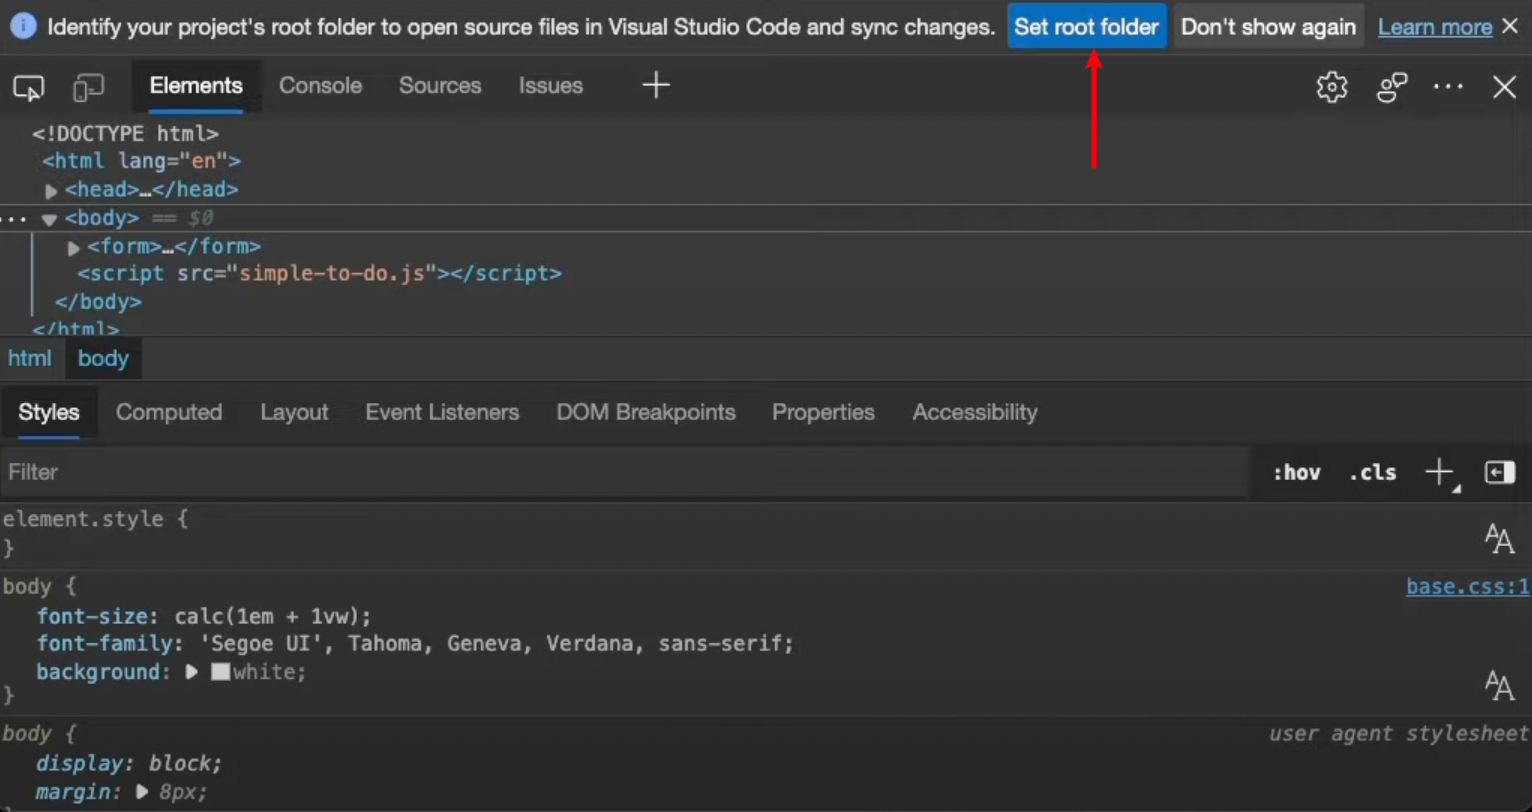The width and height of the screenshot is (1532, 812).
Task: Click the font-size value calc(1em + 1vw)
Action: pyautogui.click(x=269, y=616)
